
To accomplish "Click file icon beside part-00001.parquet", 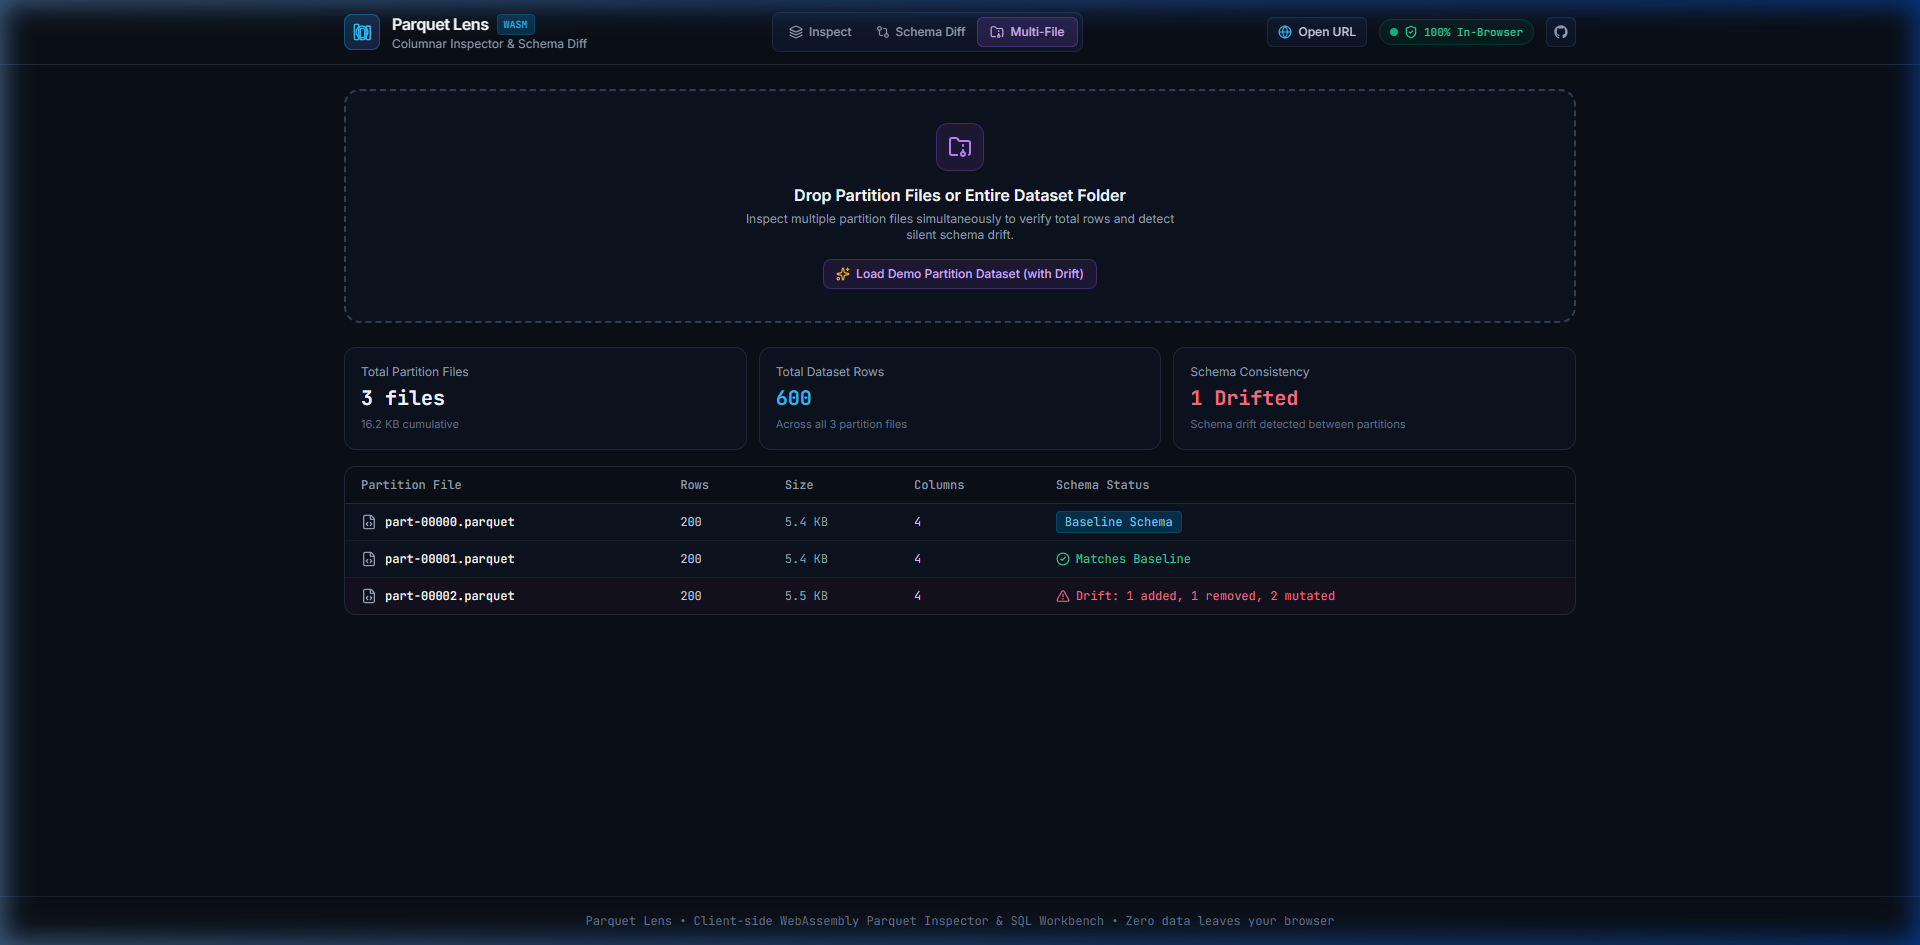I will pos(369,559).
